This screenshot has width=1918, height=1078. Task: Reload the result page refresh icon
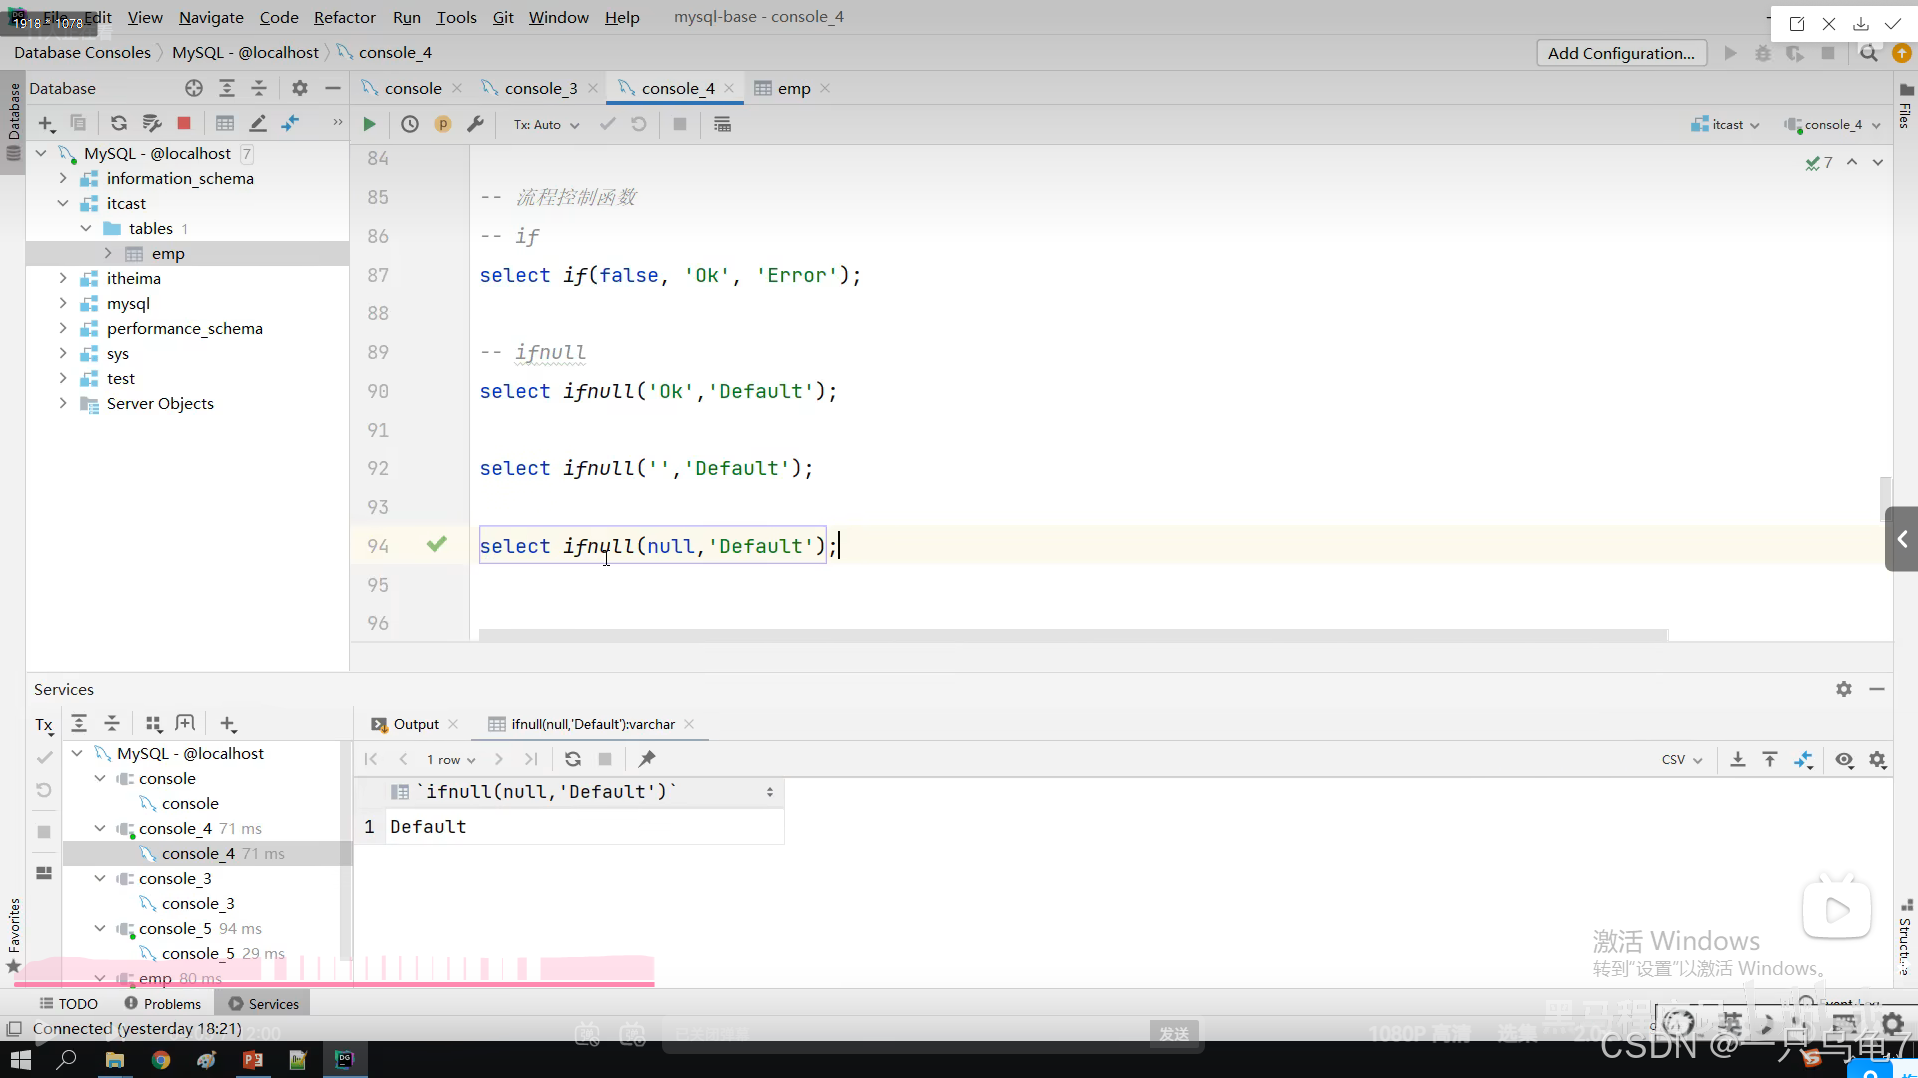click(x=573, y=759)
